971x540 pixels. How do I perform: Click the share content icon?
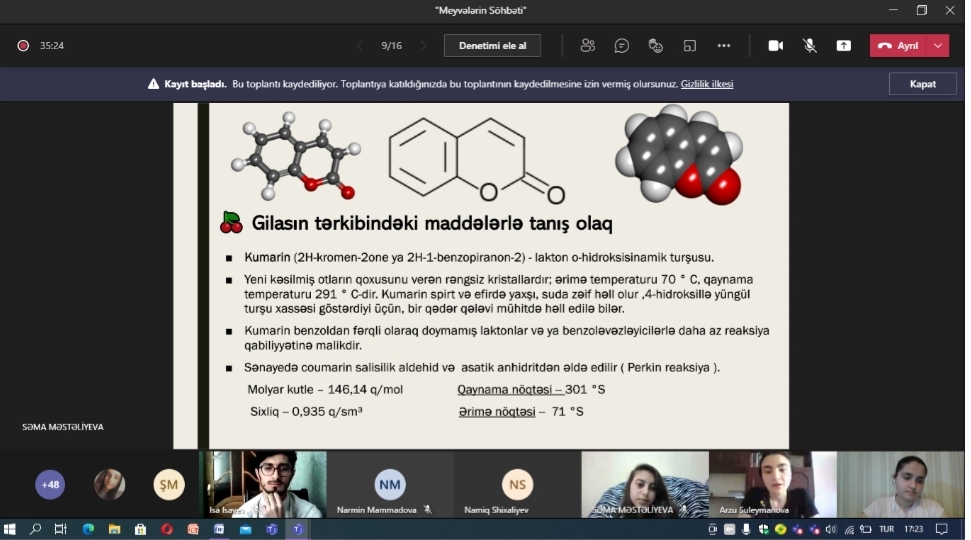tap(843, 46)
